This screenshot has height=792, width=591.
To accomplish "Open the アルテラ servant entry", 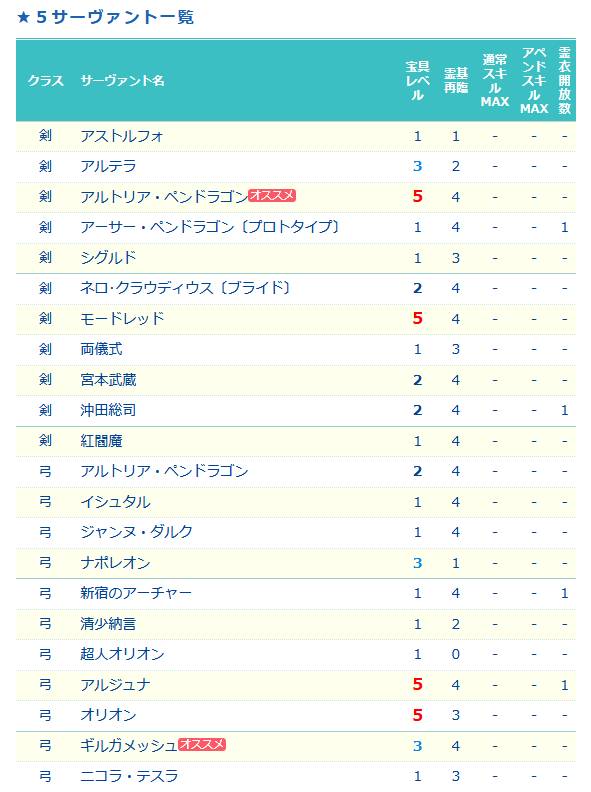I will point(108,166).
